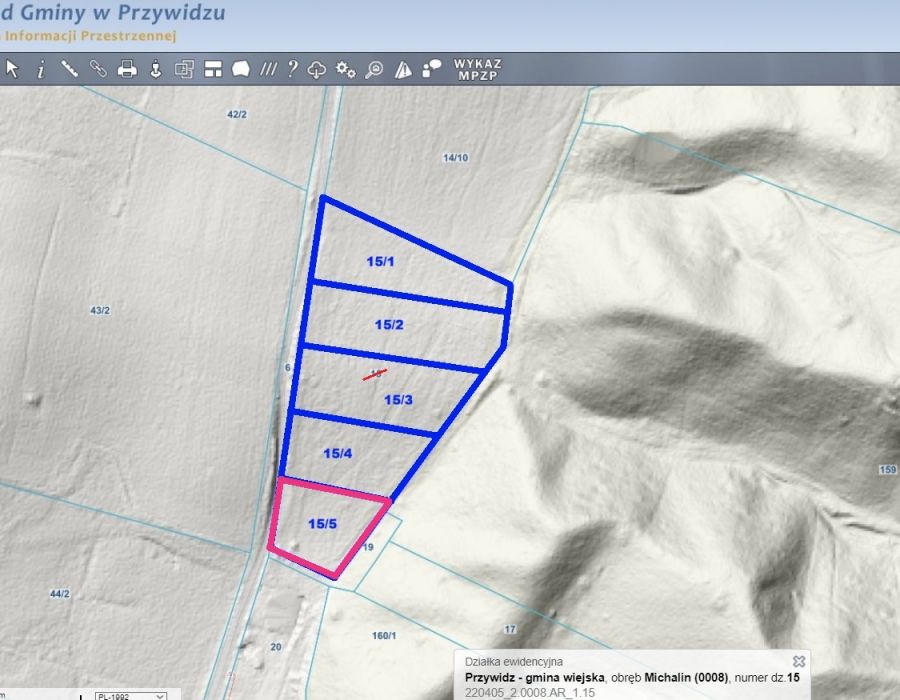Click parcel 15/5 highlighted in pink

click(320, 525)
